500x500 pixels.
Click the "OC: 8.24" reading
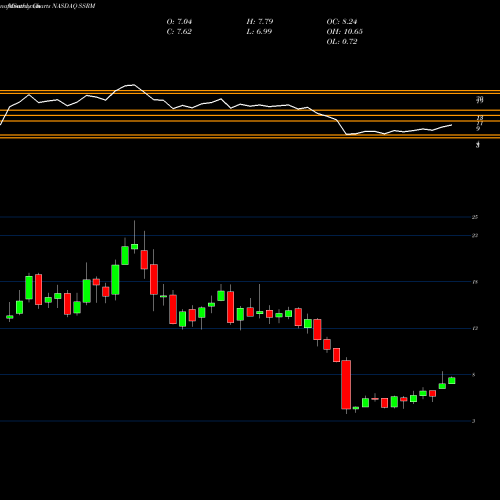342,22
